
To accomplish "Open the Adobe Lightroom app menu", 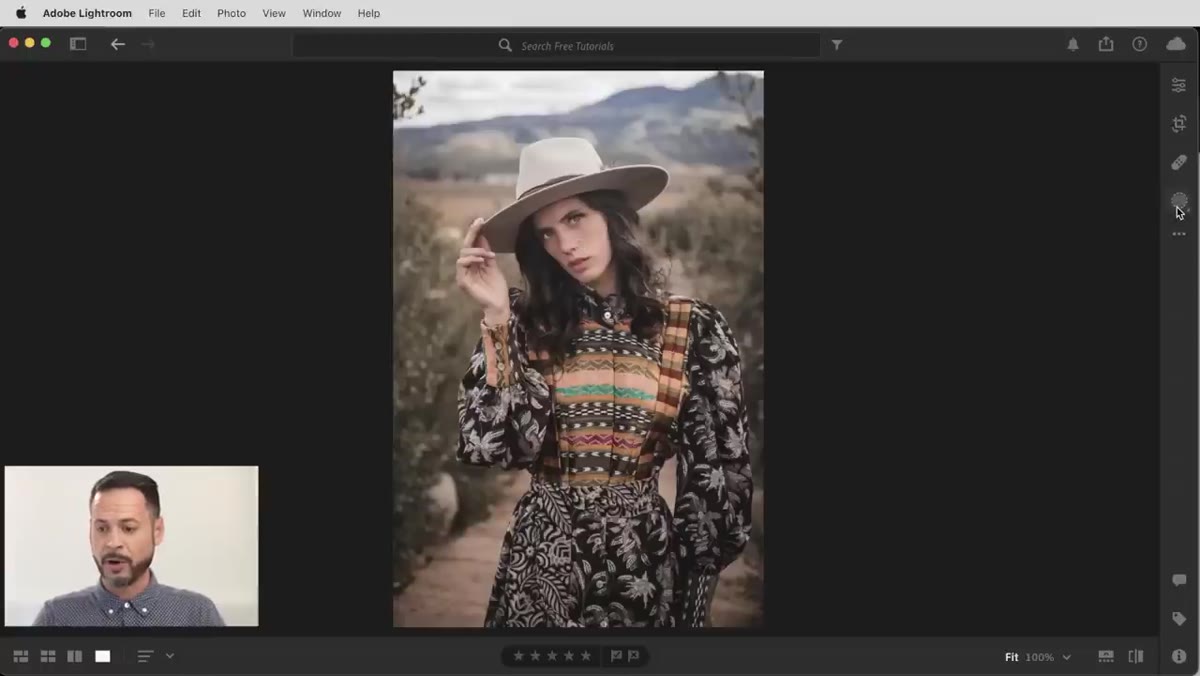I will click(87, 13).
